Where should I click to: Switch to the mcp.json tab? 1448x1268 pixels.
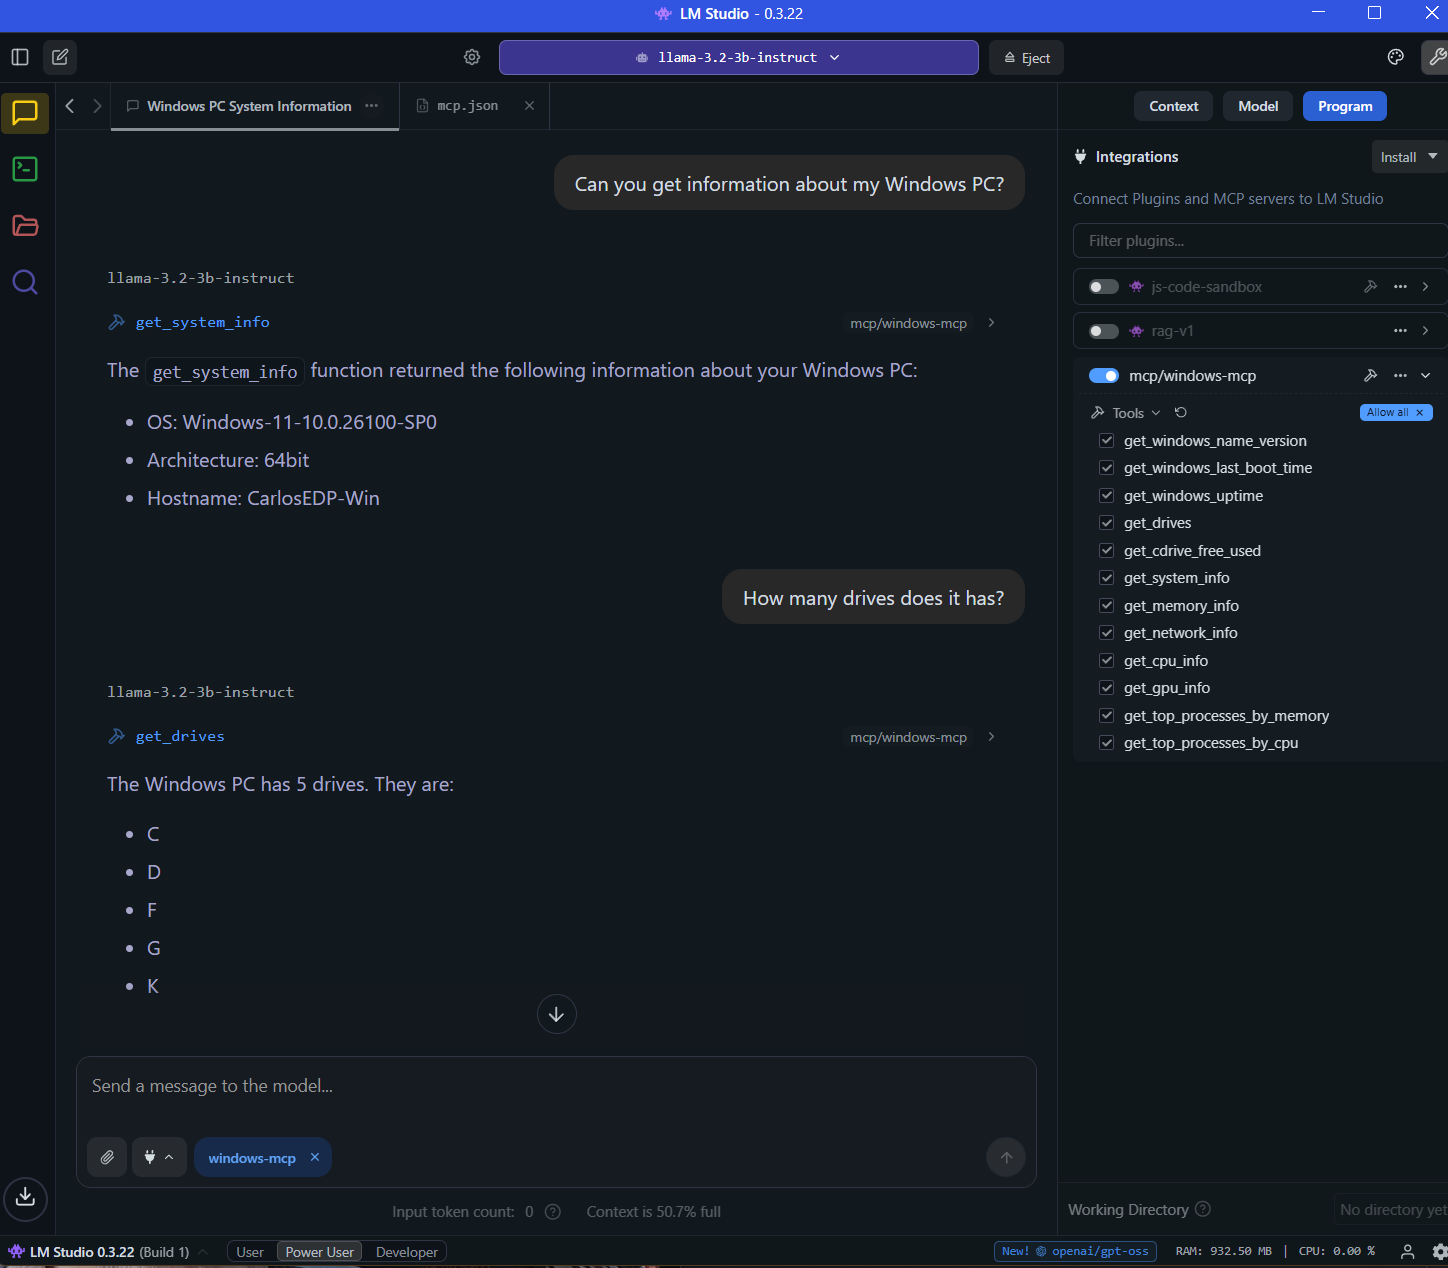click(467, 106)
